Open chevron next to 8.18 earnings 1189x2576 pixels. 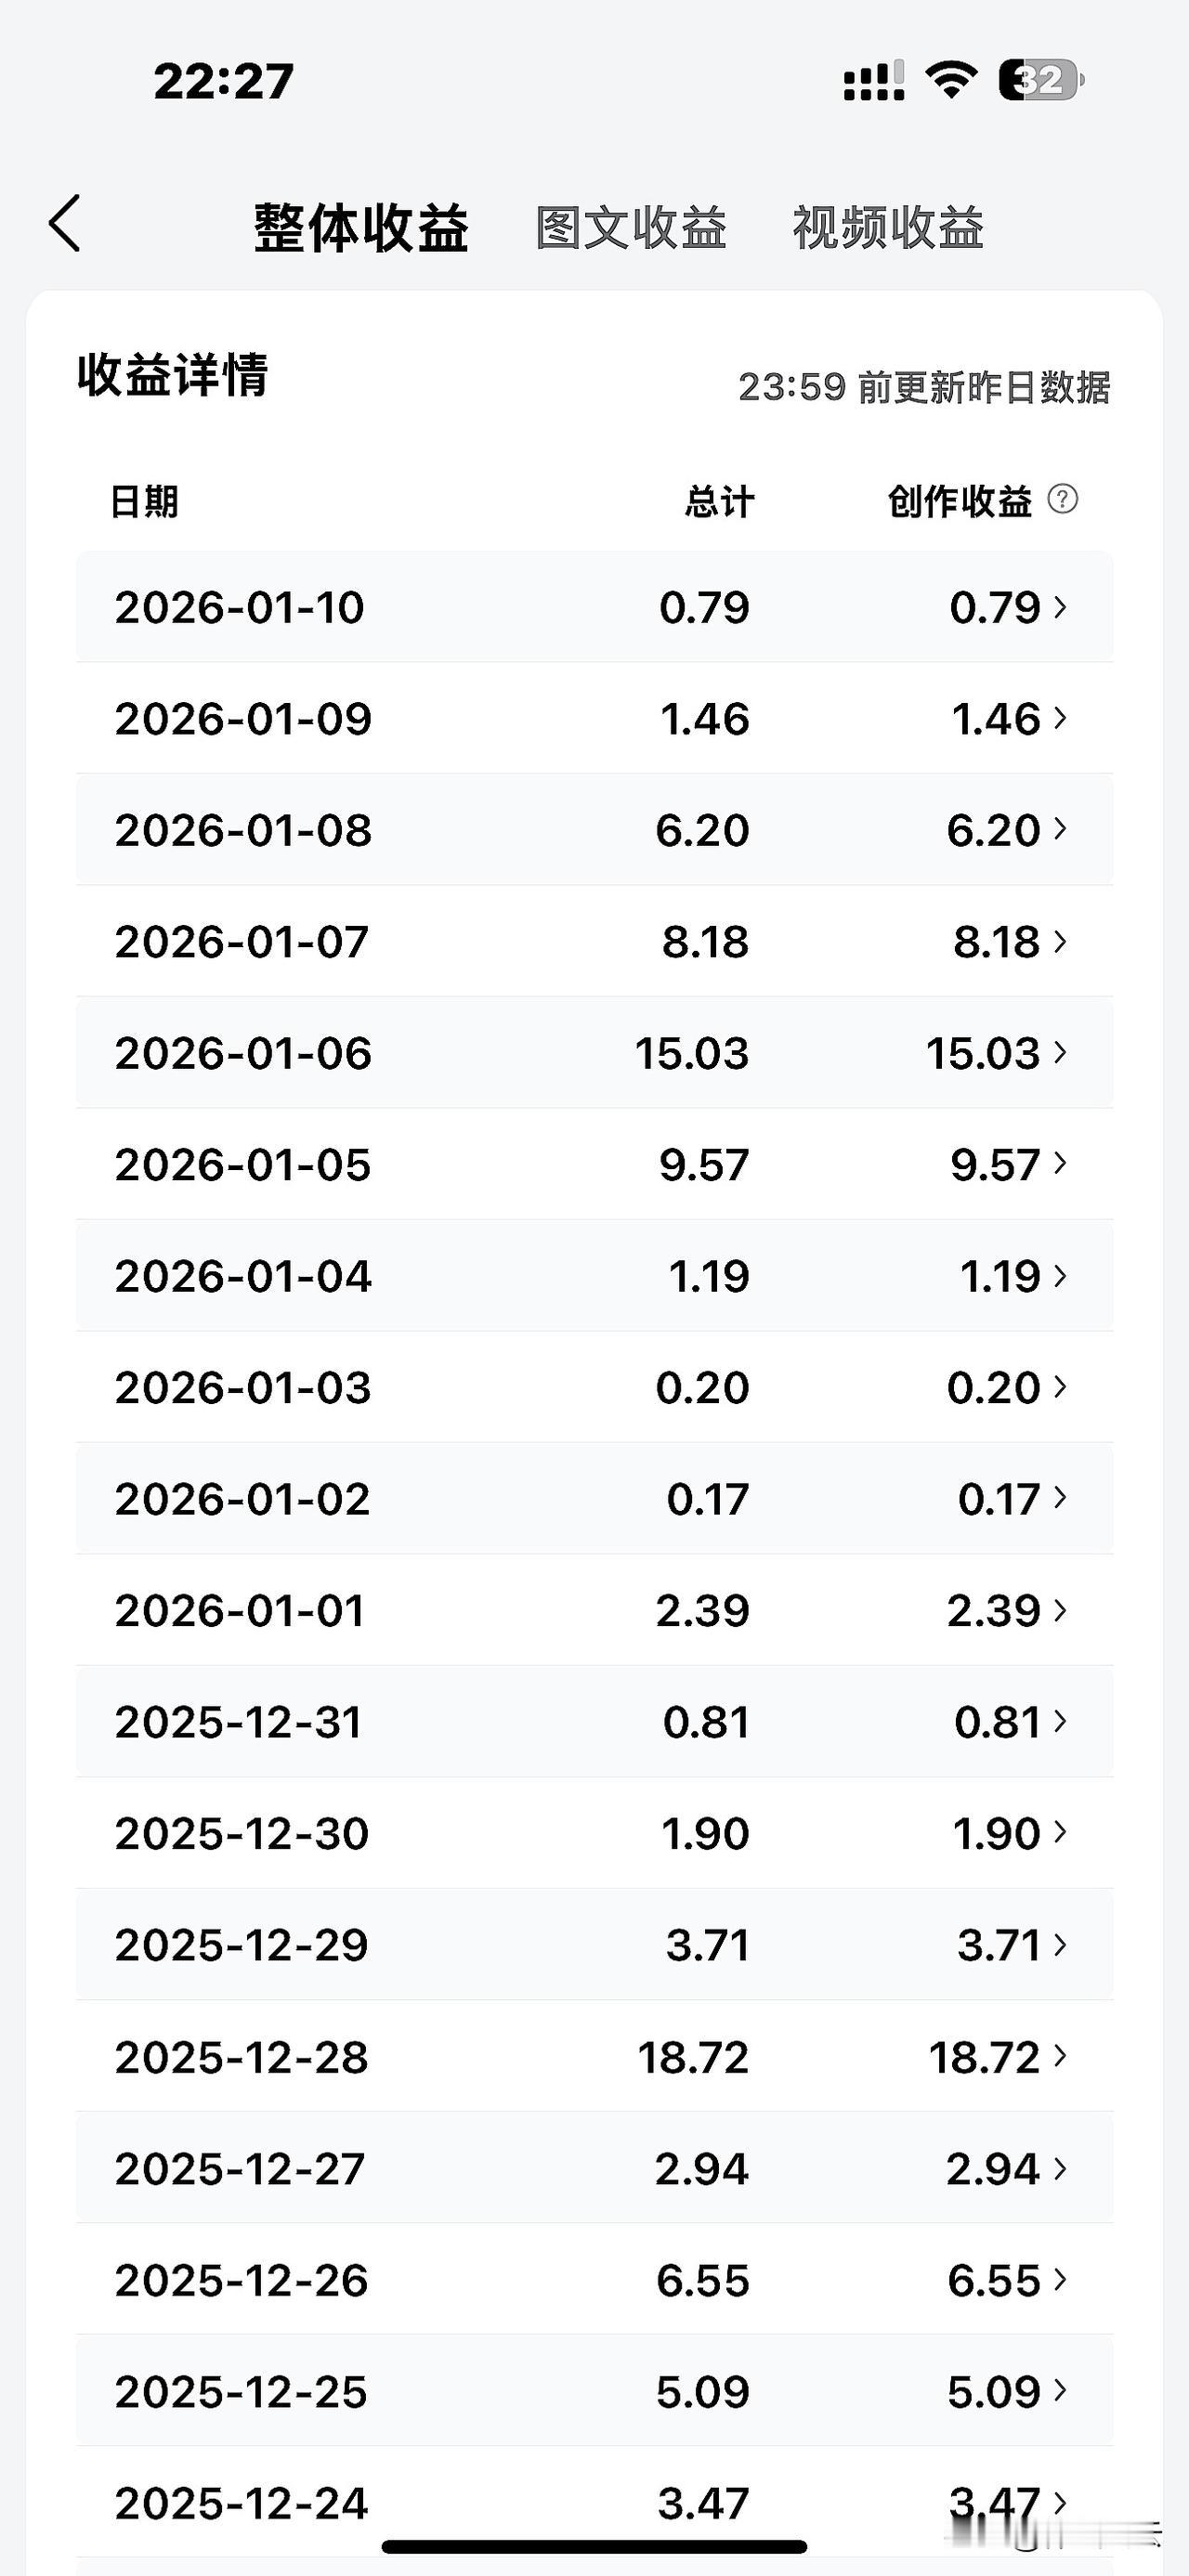coord(1061,941)
